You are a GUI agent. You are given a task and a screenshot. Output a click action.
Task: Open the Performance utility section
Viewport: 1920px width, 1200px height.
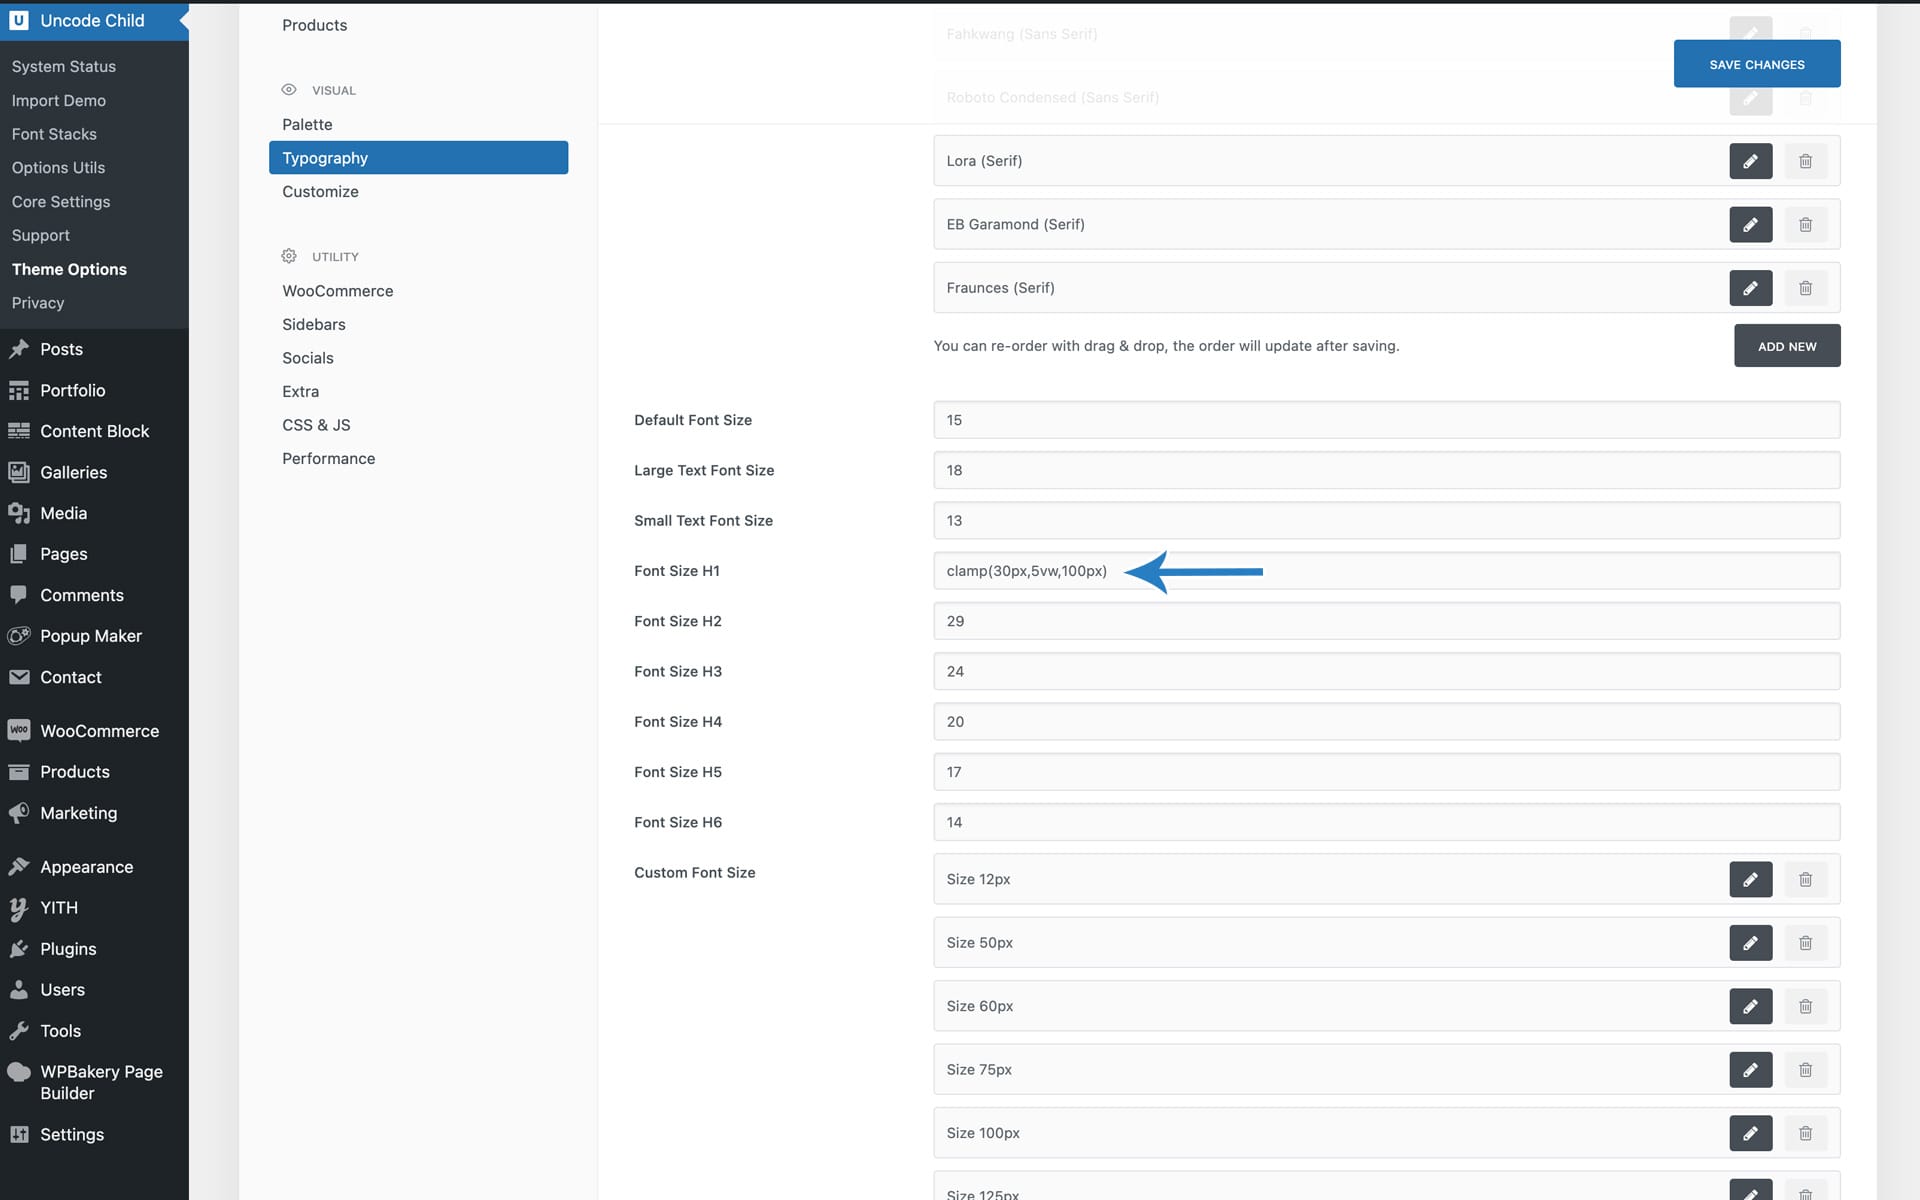[328, 458]
